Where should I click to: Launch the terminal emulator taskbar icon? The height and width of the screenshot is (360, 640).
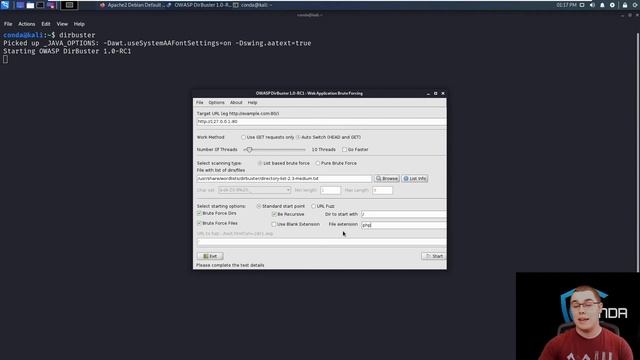(x=40, y=5)
